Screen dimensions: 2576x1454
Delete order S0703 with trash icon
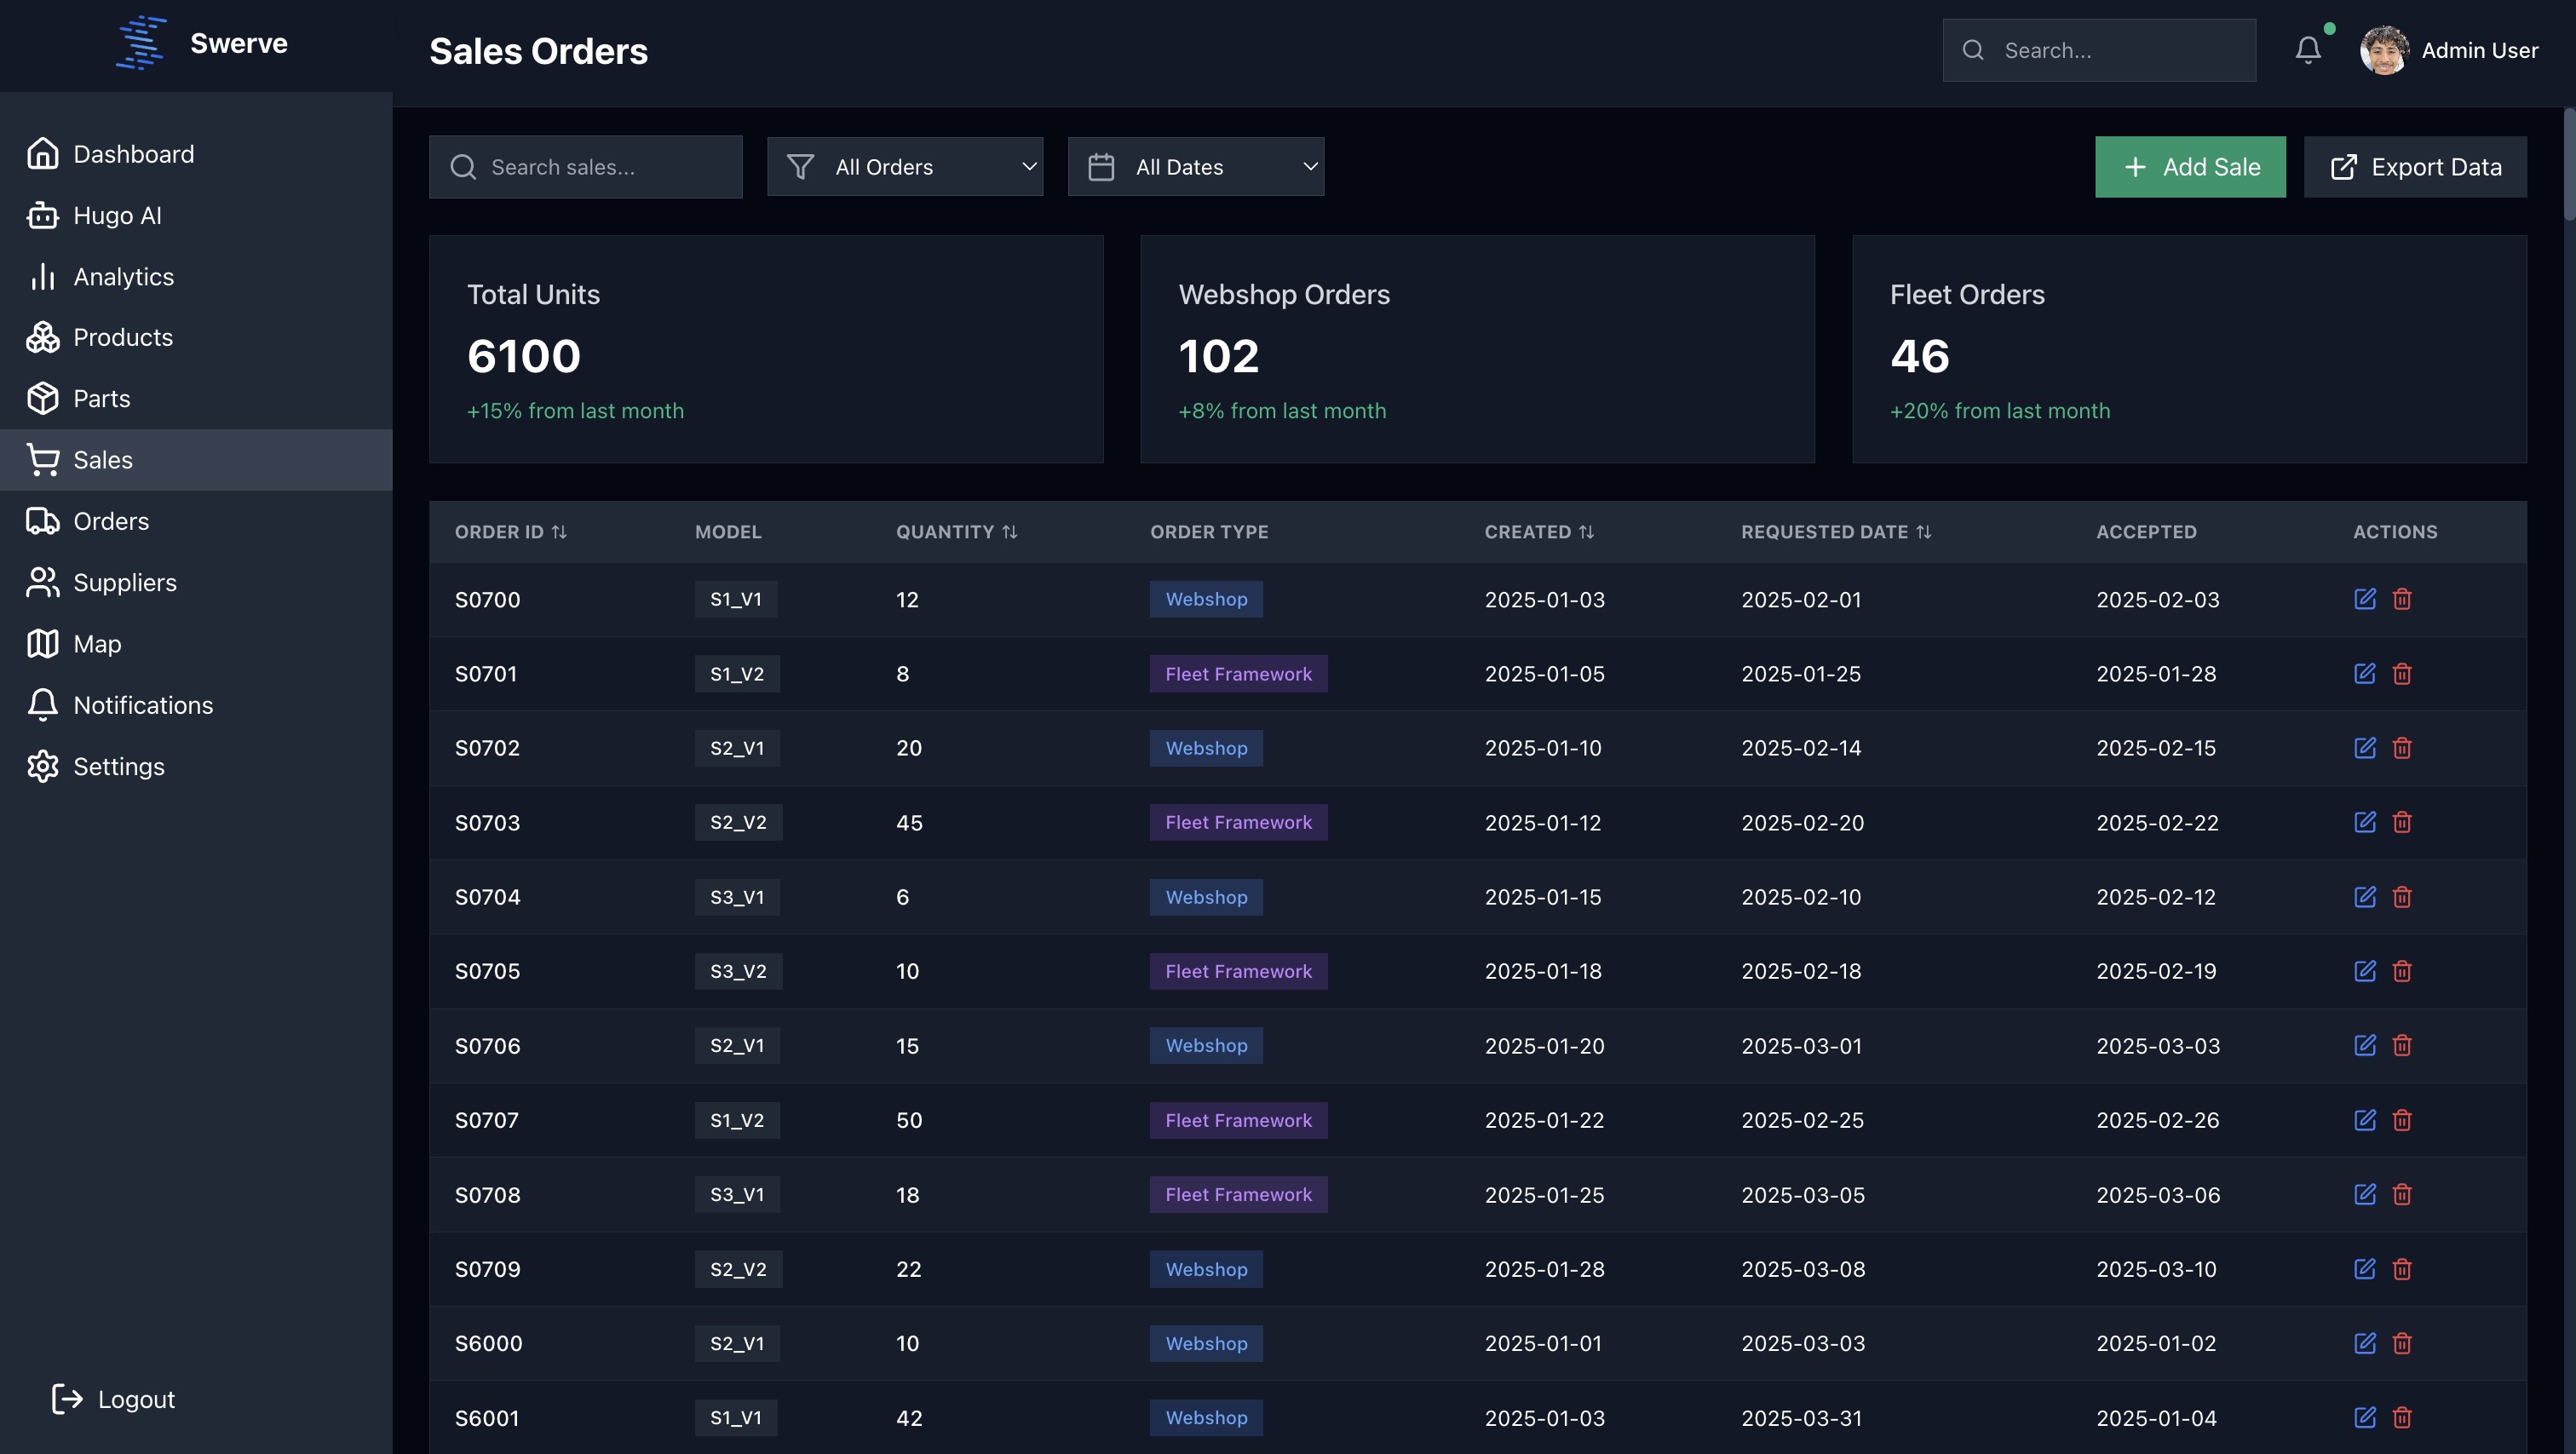(x=2402, y=822)
